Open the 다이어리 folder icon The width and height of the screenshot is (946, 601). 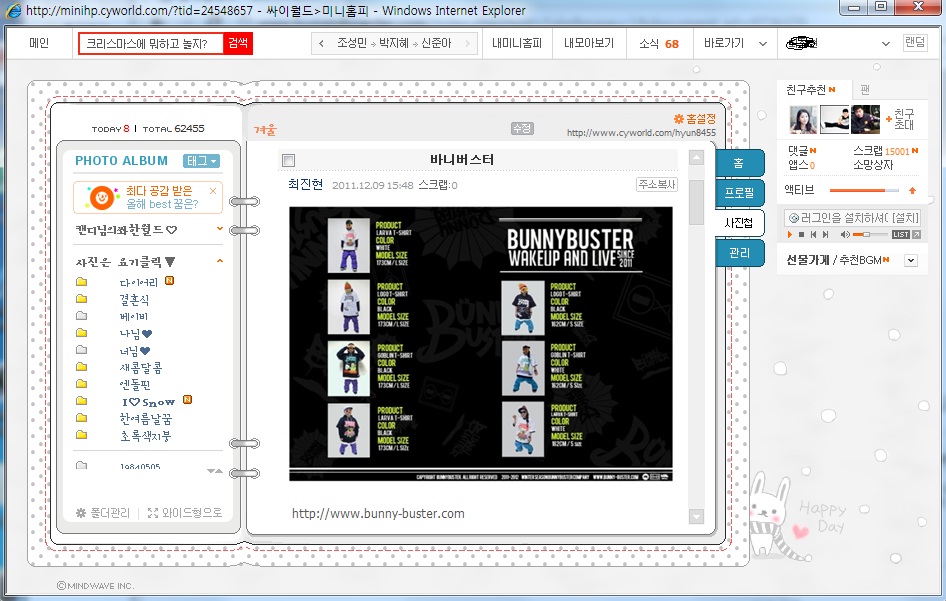tap(81, 282)
